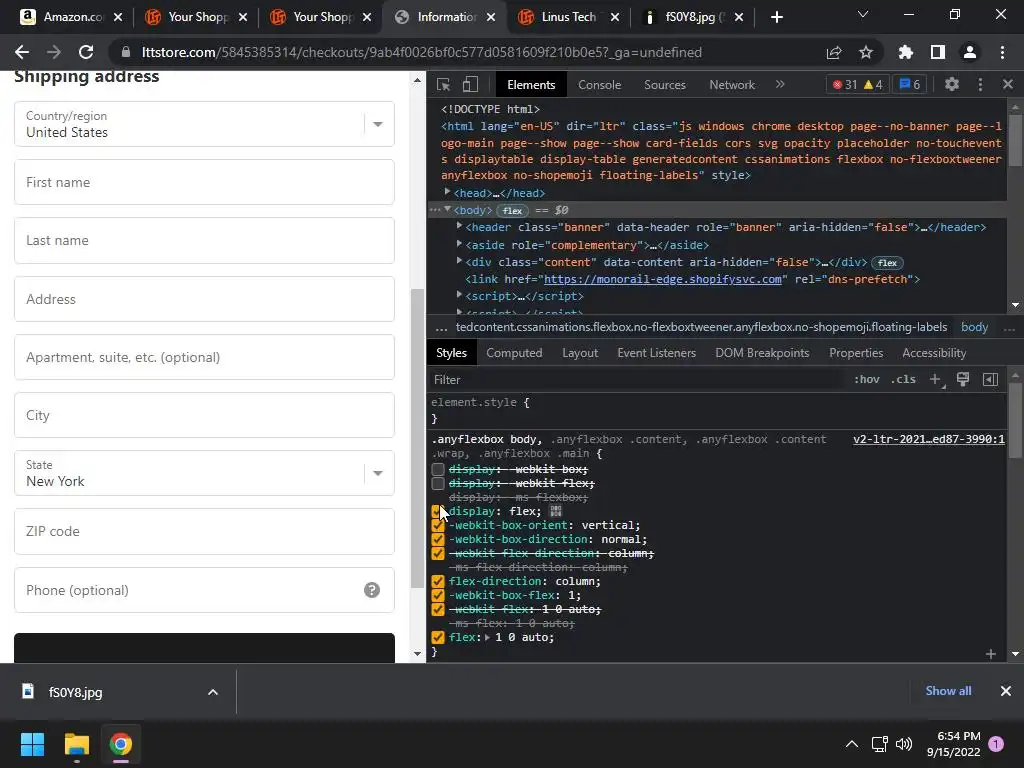This screenshot has width=1024, height=768.
Task: Enable the display -webkit-box property checkbox
Action: click(438, 470)
